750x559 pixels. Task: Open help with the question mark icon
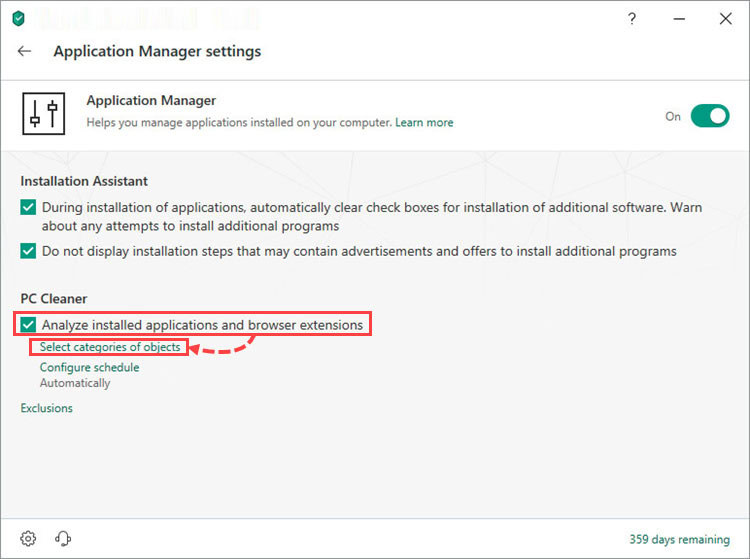632,19
